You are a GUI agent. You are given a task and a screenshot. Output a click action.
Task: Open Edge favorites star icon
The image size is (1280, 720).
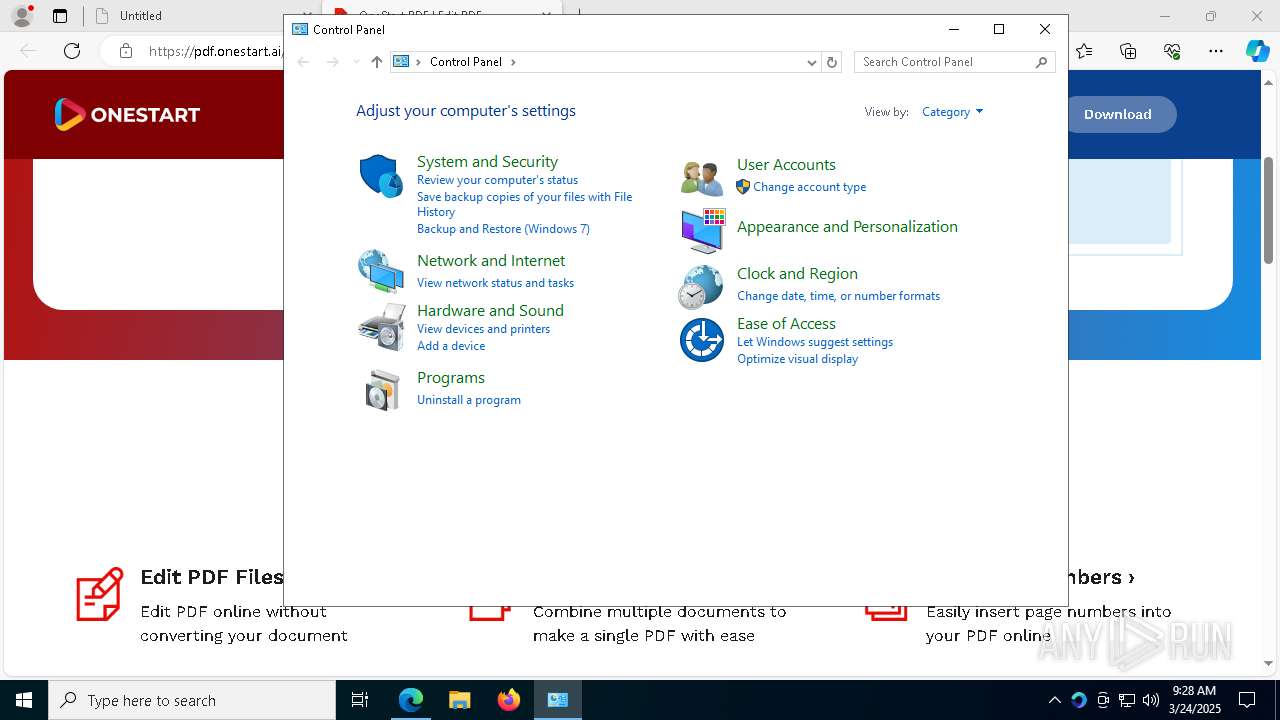1084,51
